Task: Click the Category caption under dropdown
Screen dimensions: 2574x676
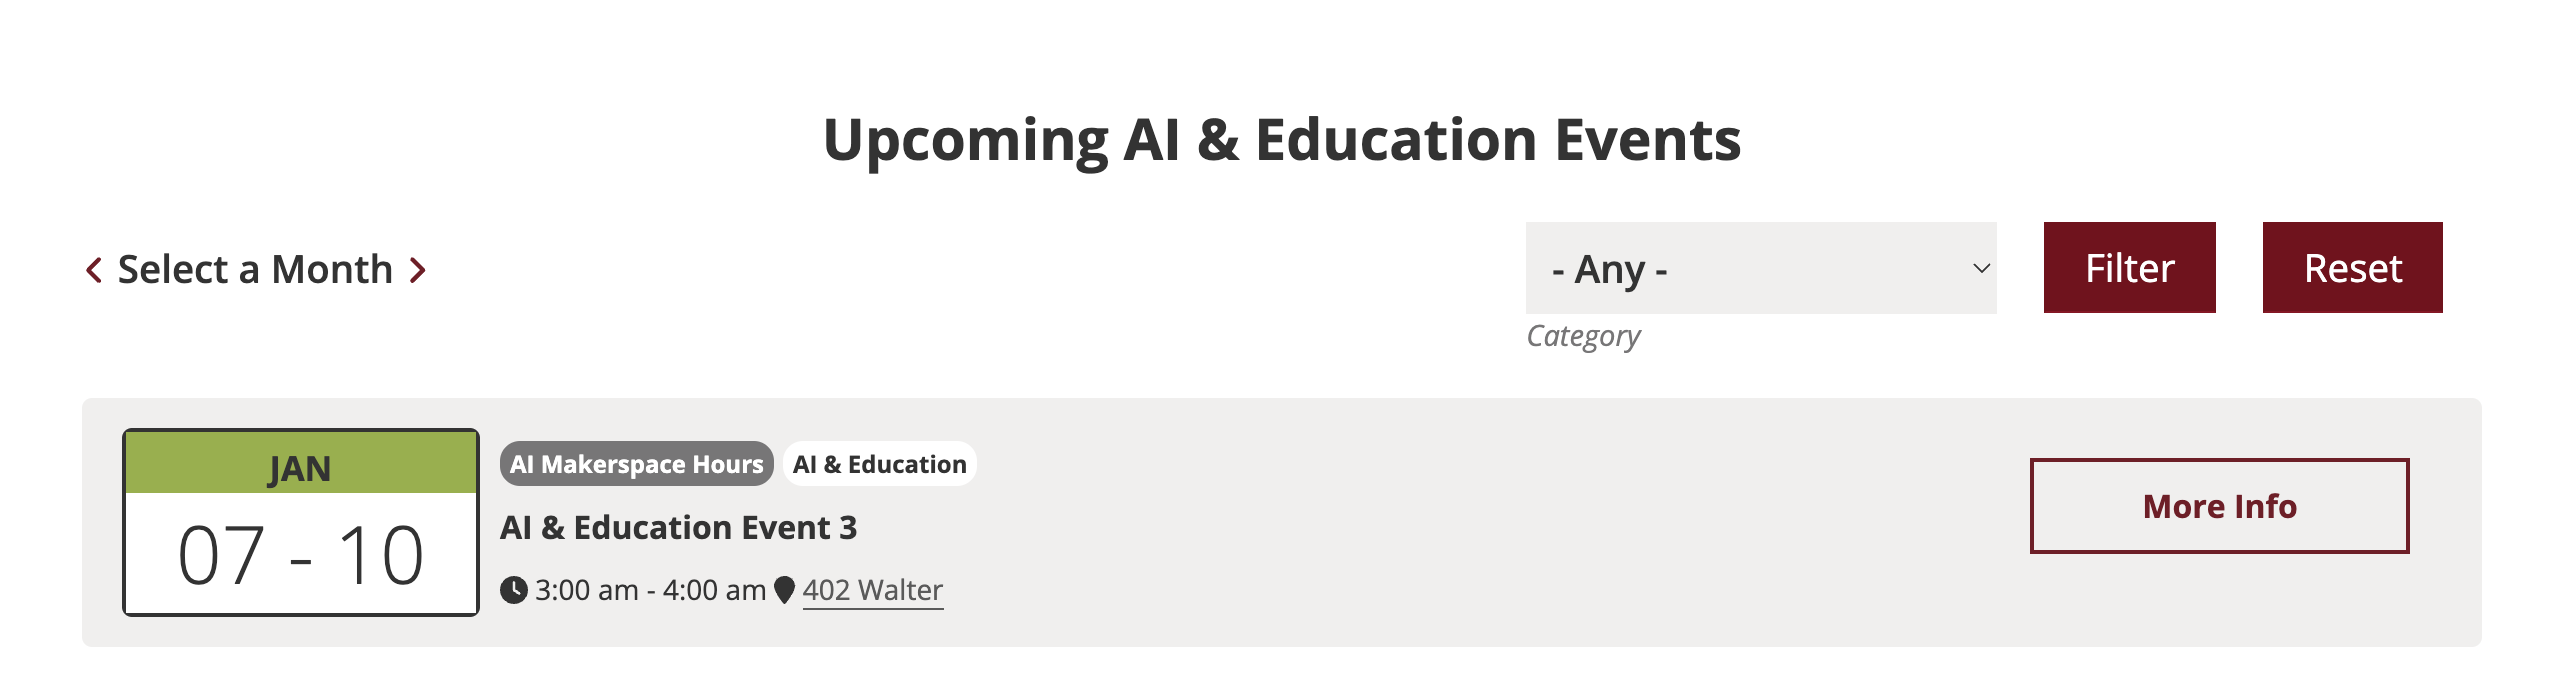Action: click(x=1583, y=336)
